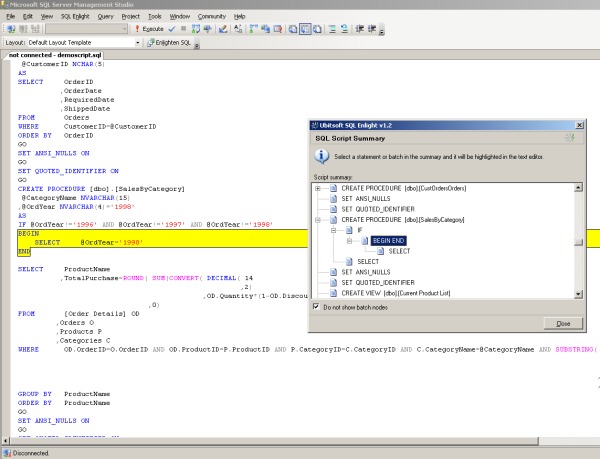Open the Layout template dropdown

137,42
